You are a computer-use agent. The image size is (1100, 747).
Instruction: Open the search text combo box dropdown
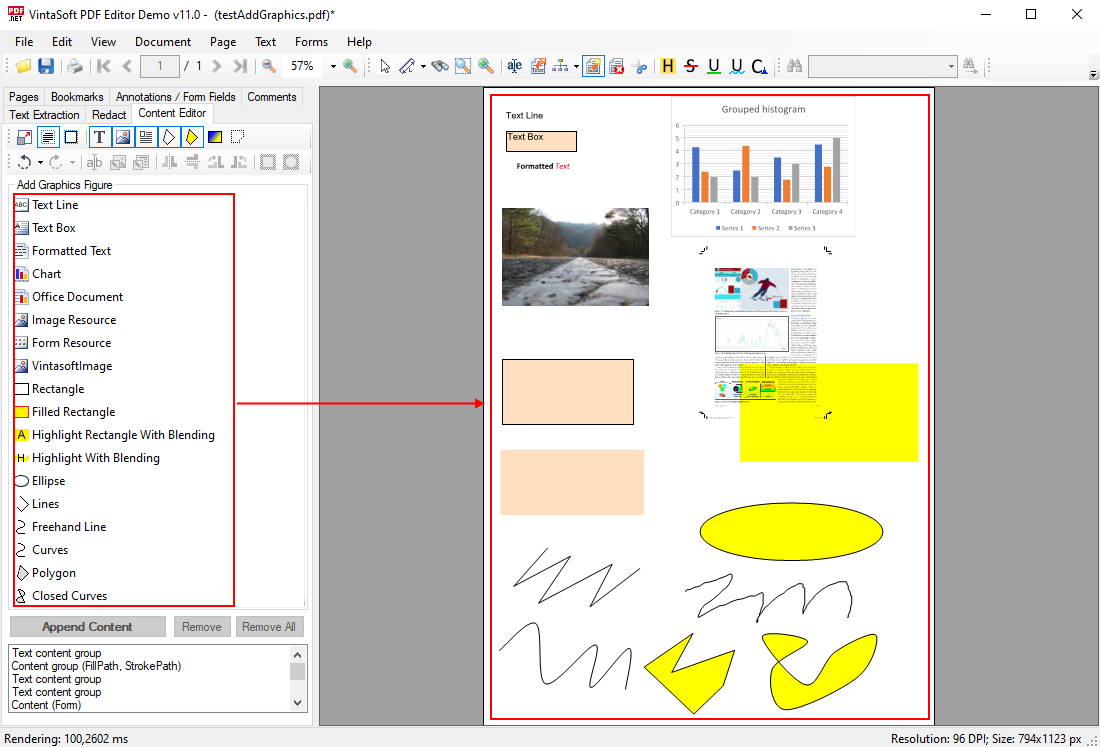tap(951, 66)
